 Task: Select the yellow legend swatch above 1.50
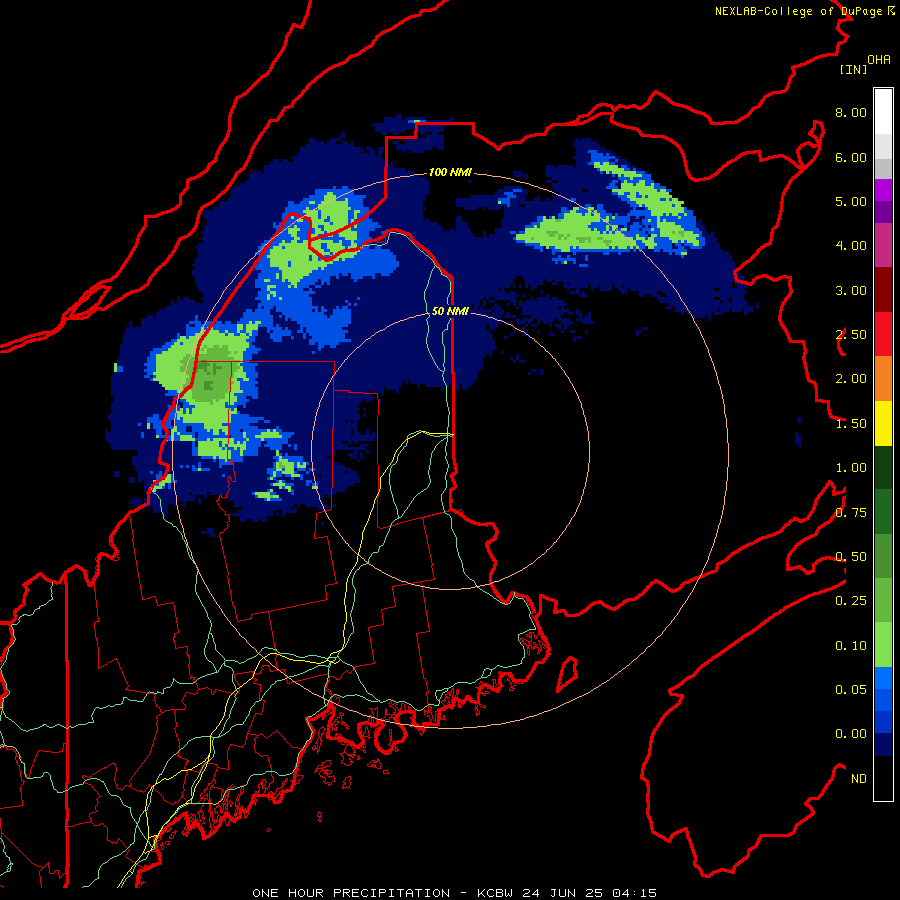883,423
